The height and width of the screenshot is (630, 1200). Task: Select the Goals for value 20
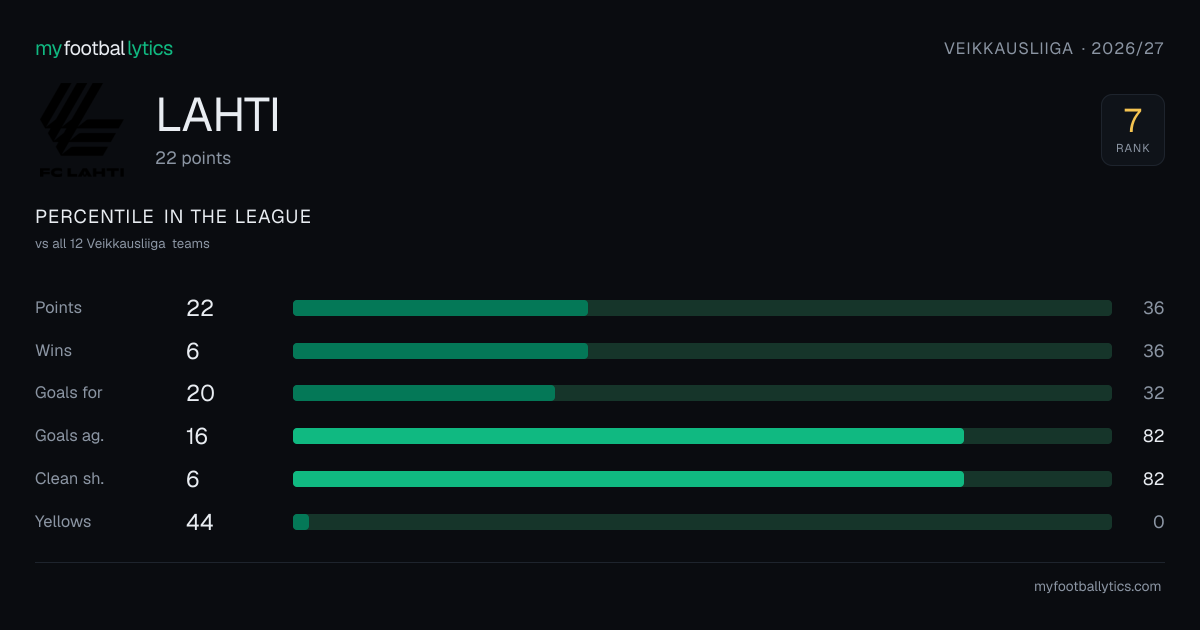[x=200, y=393]
